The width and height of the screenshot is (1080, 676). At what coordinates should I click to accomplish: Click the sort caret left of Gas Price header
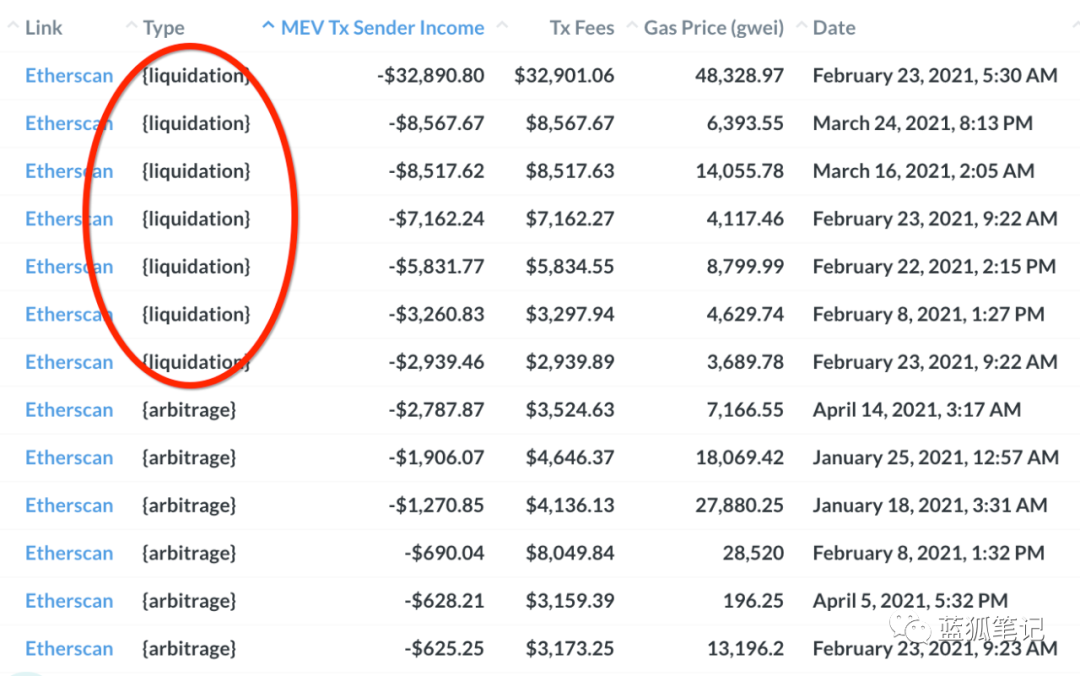click(632, 27)
